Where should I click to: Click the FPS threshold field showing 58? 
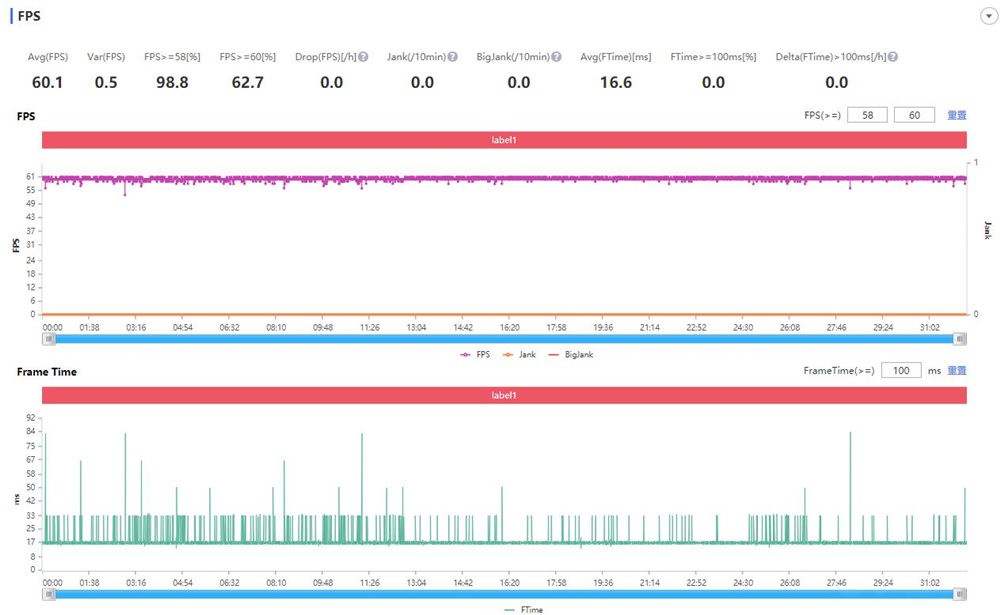tap(867, 115)
